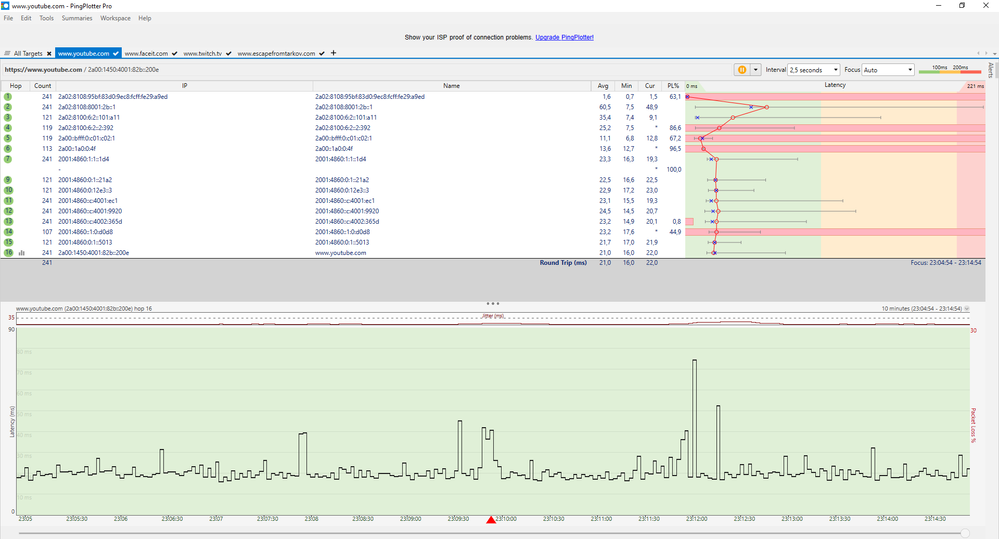Switch to the www.faceit.com tab
The image size is (999, 539).
(x=147, y=54)
